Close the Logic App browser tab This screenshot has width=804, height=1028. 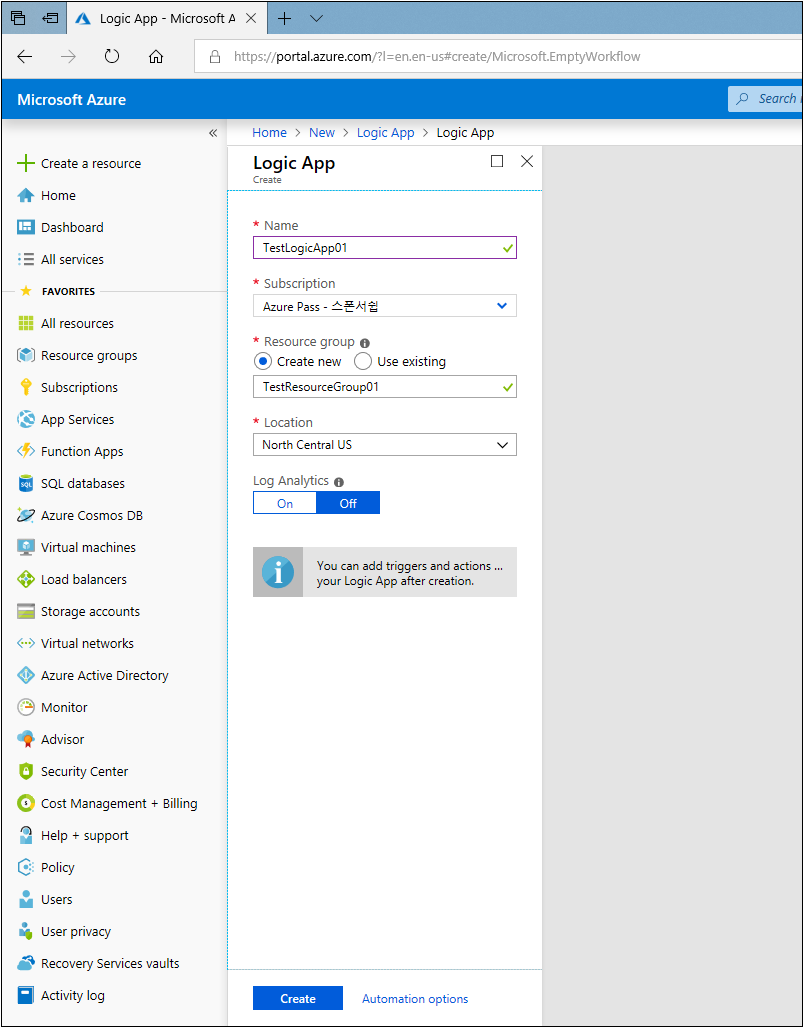(250, 18)
